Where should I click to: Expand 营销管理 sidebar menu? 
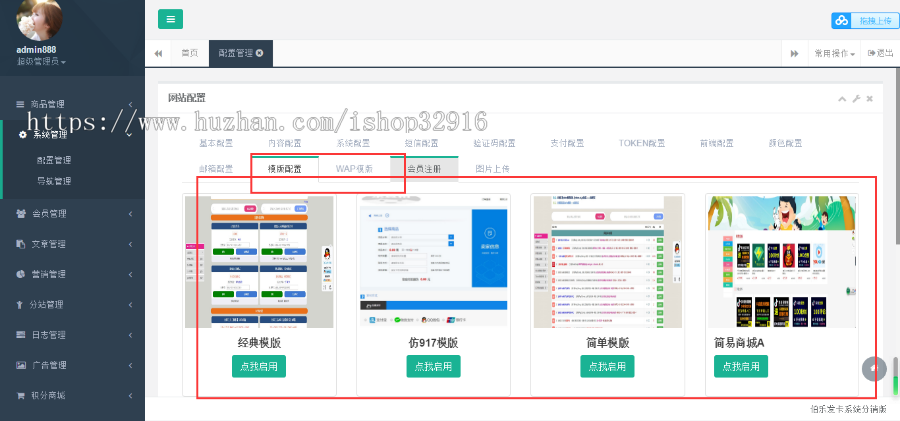(72, 274)
